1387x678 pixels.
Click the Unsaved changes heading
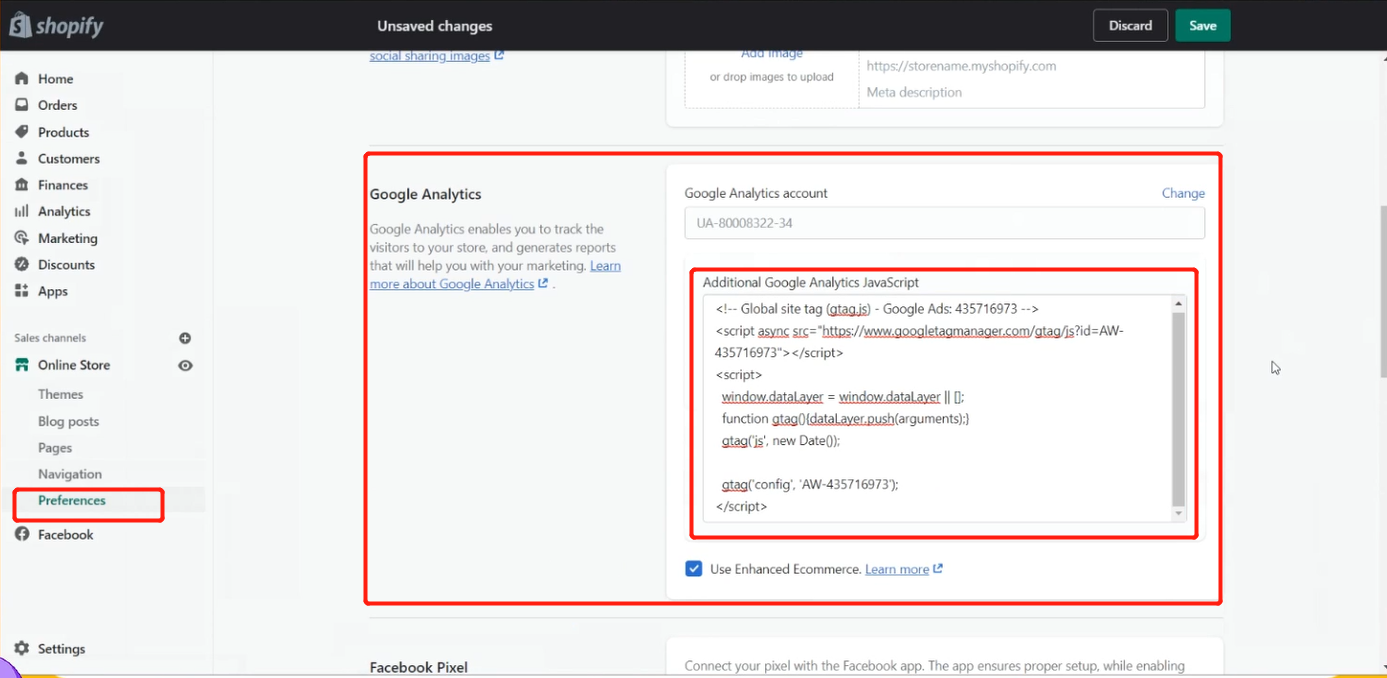tap(435, 26)
